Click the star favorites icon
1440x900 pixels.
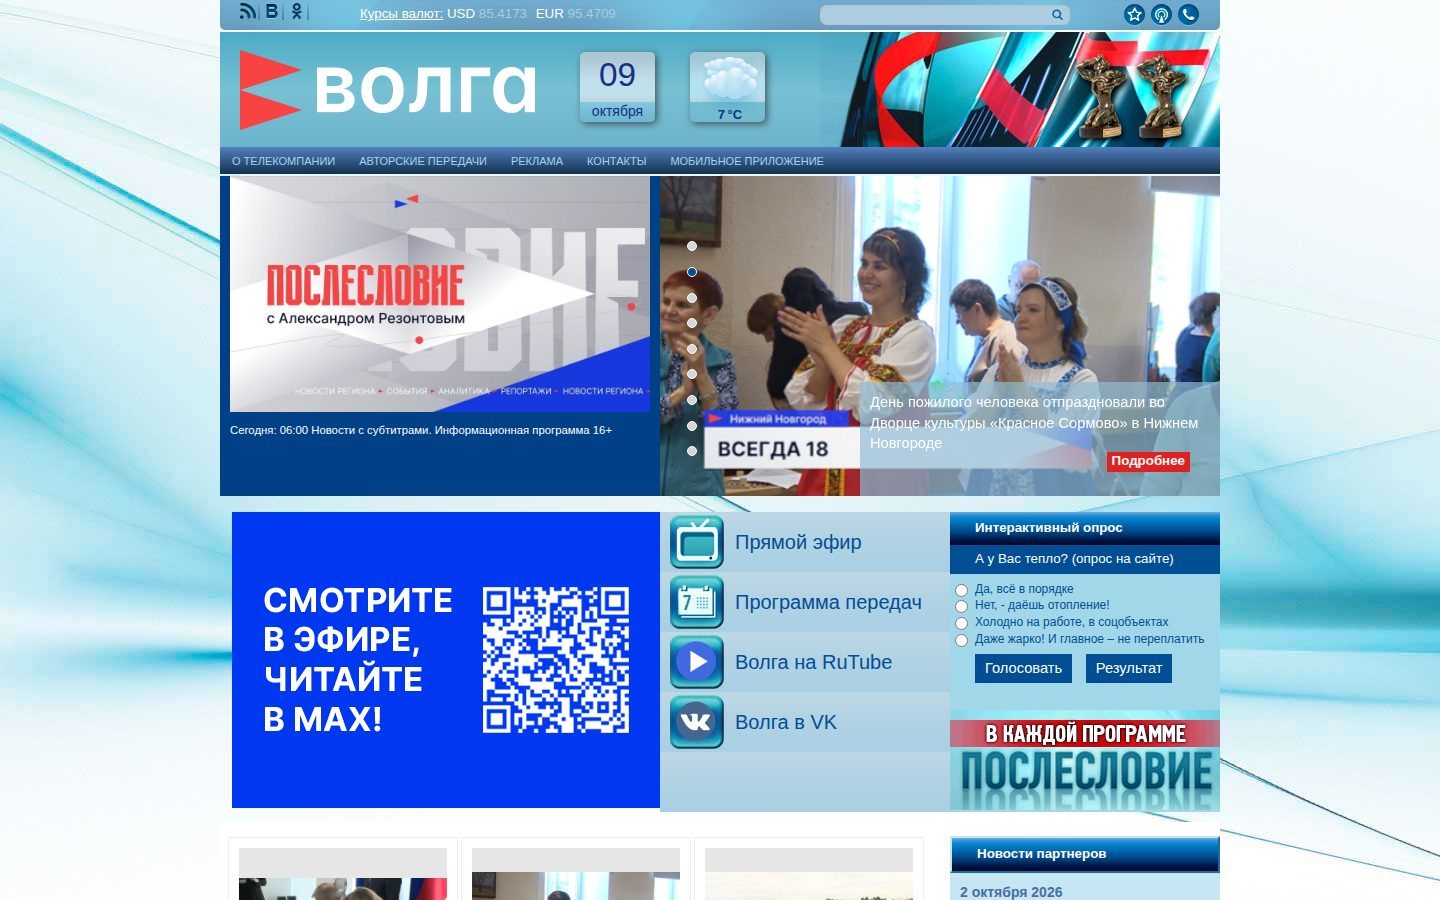point(1134,14)
